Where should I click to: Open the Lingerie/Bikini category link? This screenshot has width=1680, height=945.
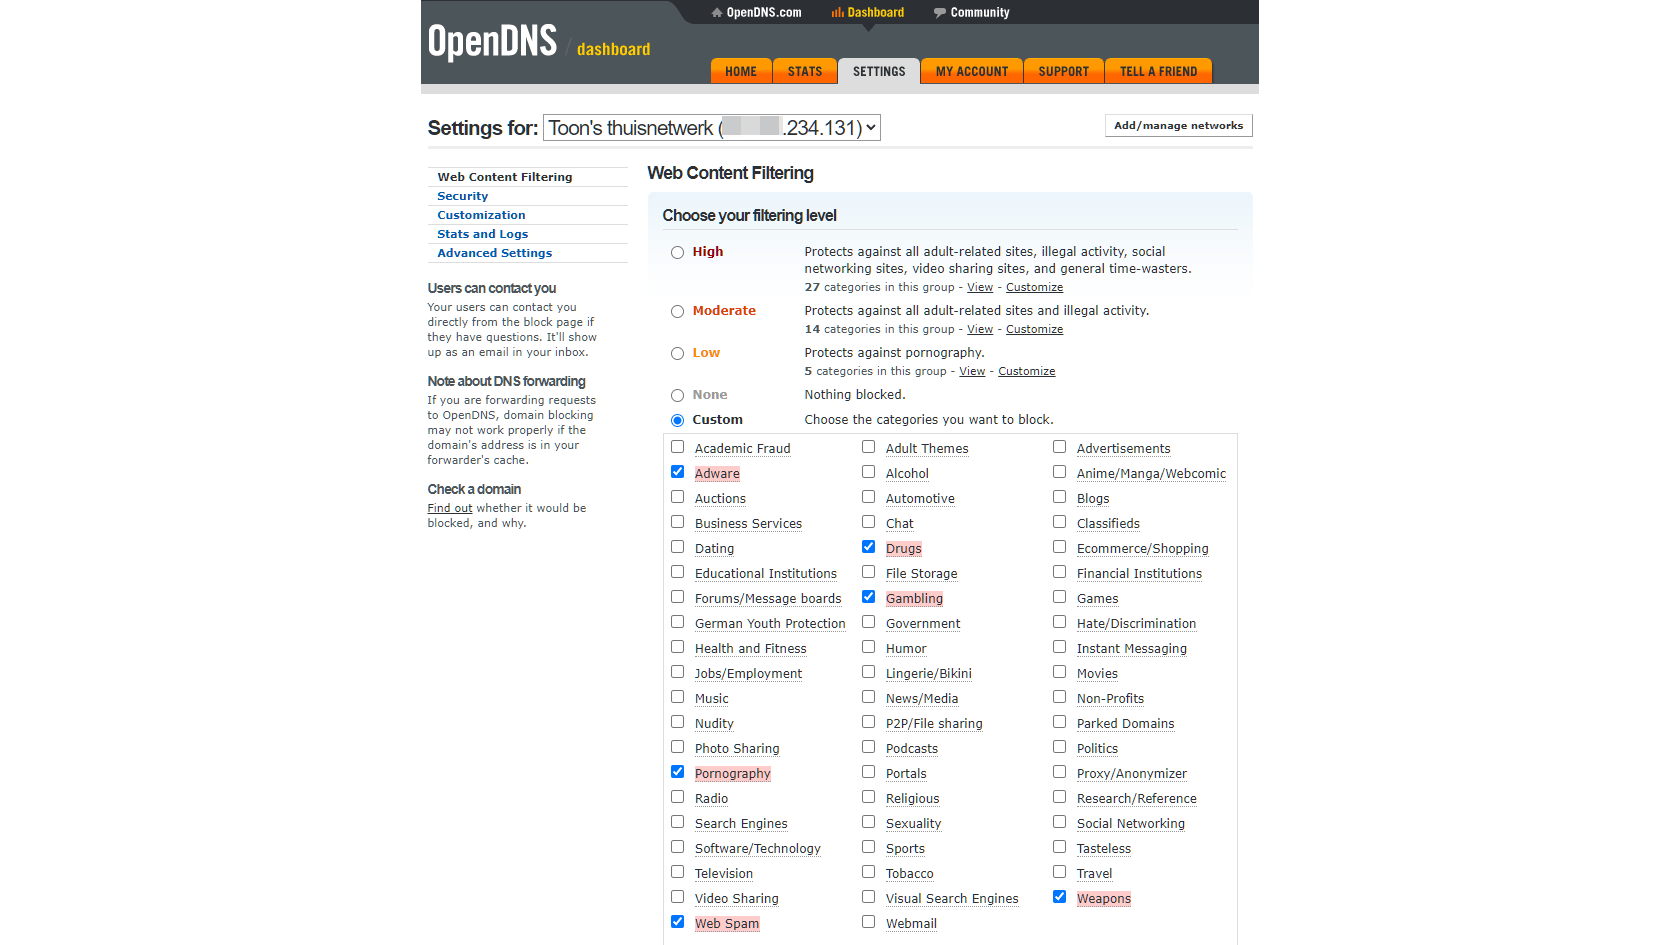click(x=929, y=674)
